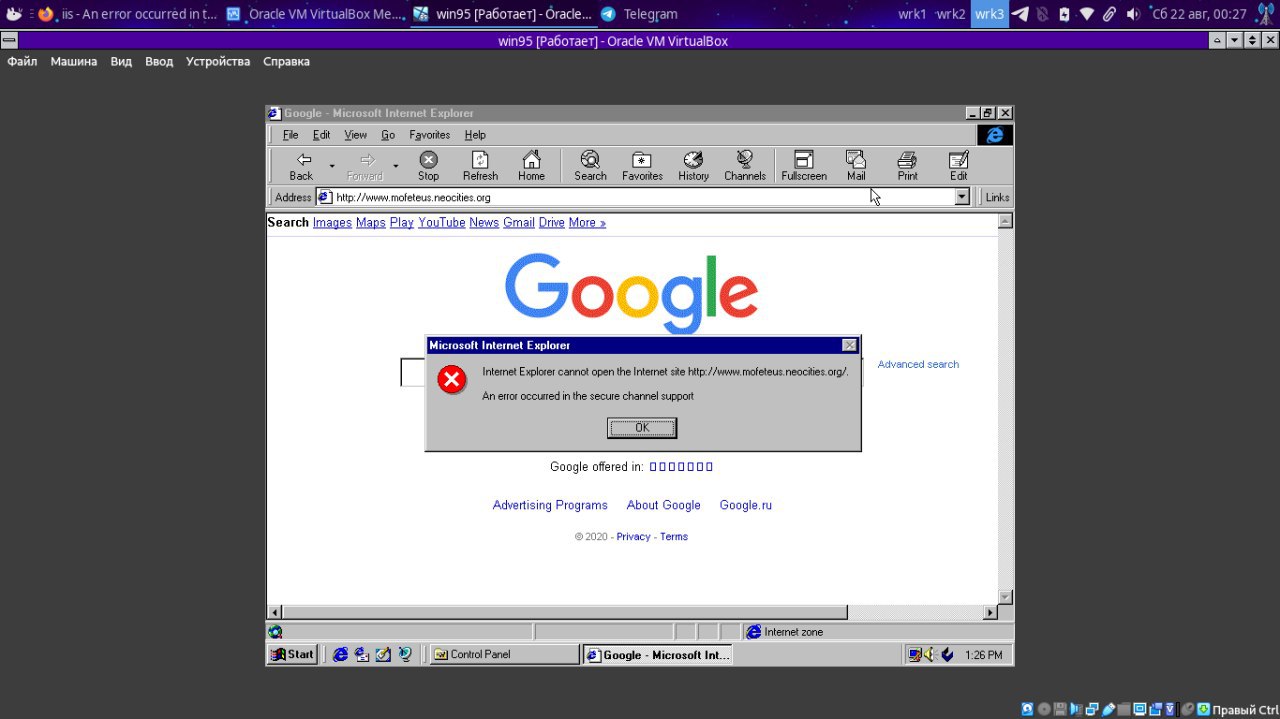Launch Outlook Express from quick launch
This screenshot has width=1280, height=719.
pos(361,655)
